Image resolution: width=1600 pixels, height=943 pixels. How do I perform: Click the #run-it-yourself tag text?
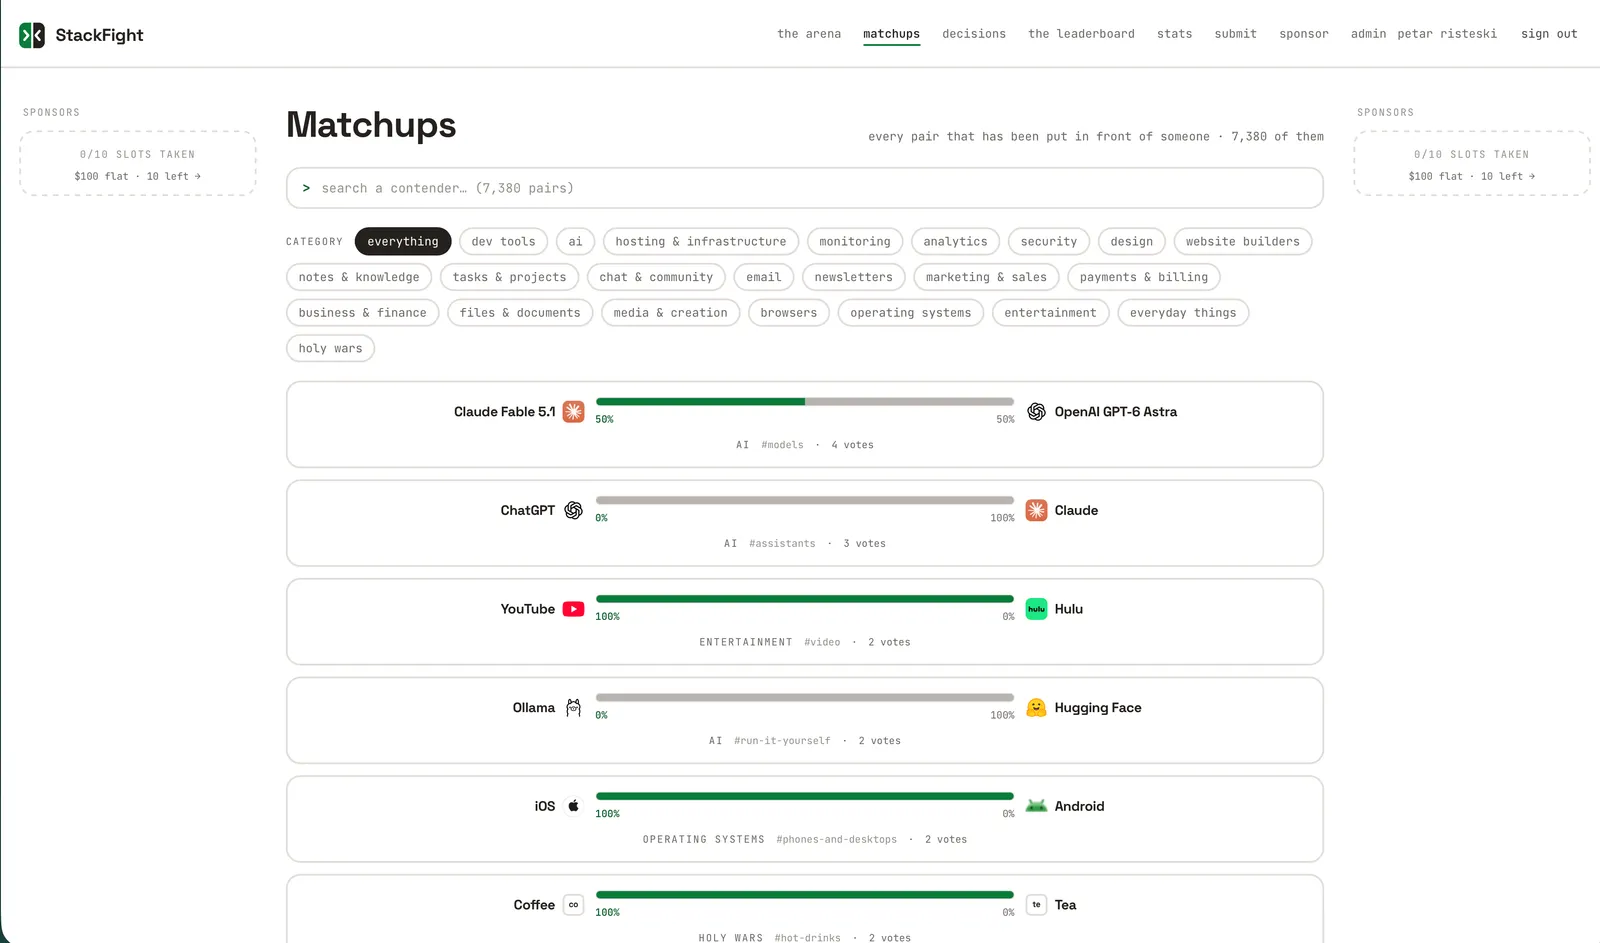coord(782,741)
